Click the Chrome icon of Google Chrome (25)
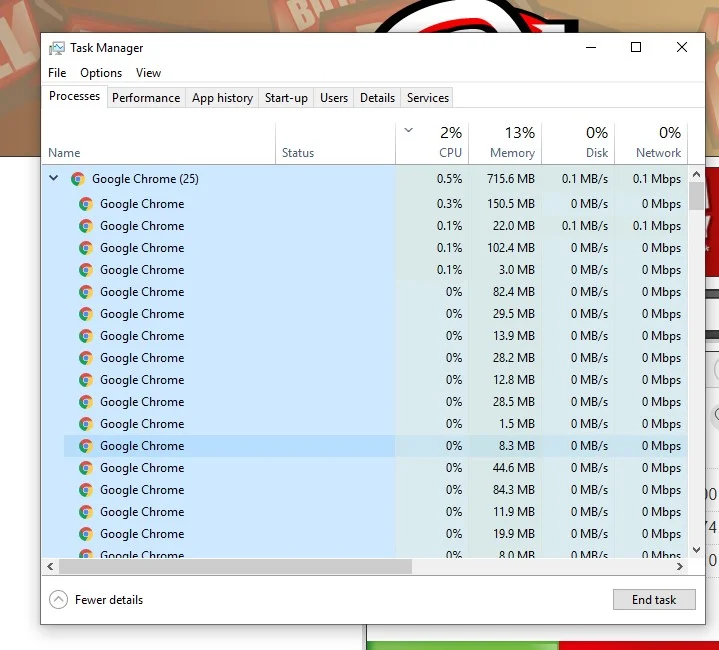Viewport: 719px width, 650px height. coord(78,179)
